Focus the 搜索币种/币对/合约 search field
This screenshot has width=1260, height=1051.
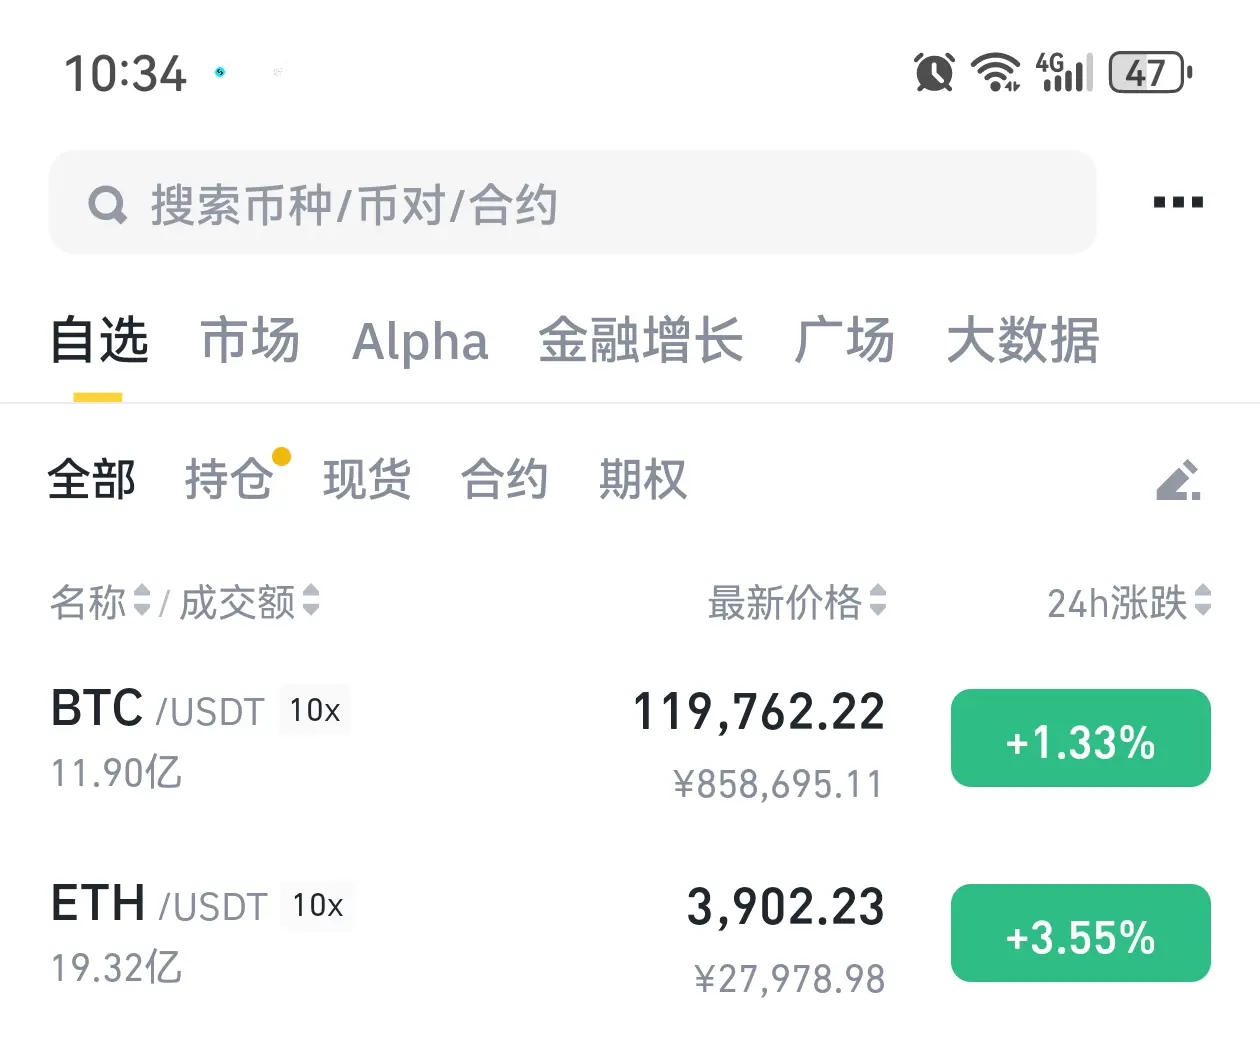tap(573, 203)
